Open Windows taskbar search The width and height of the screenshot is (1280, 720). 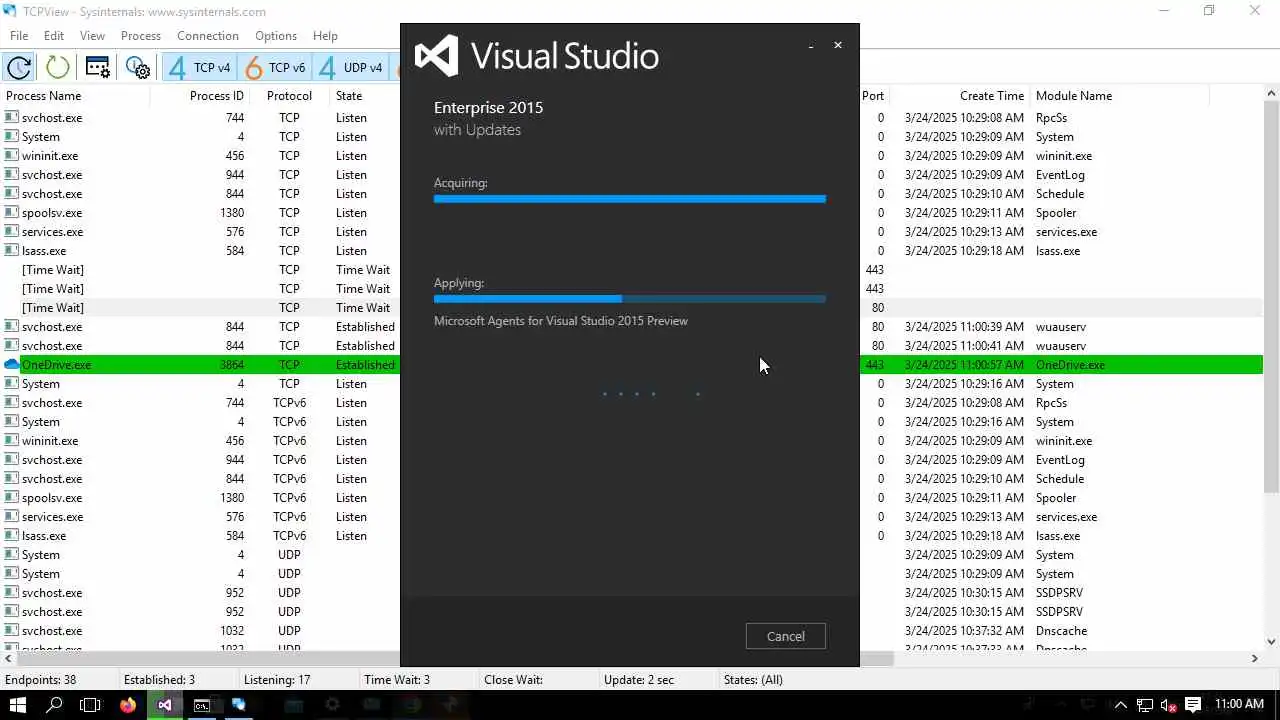pos(55,705)
